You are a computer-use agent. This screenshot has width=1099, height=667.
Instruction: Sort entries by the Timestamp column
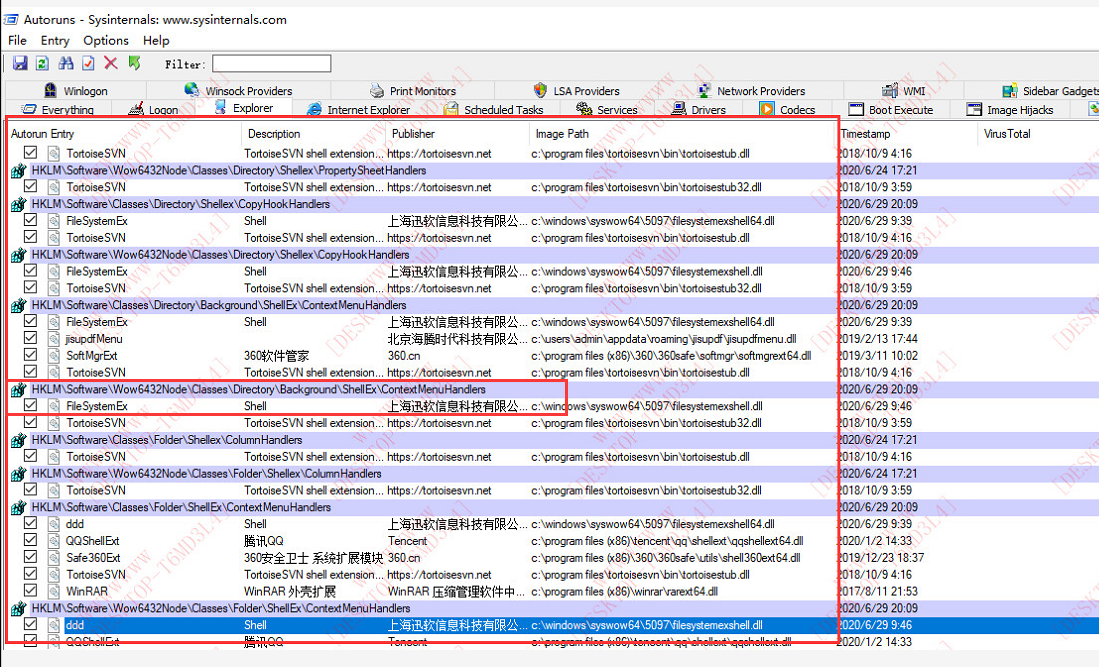[x=907, y=134]
